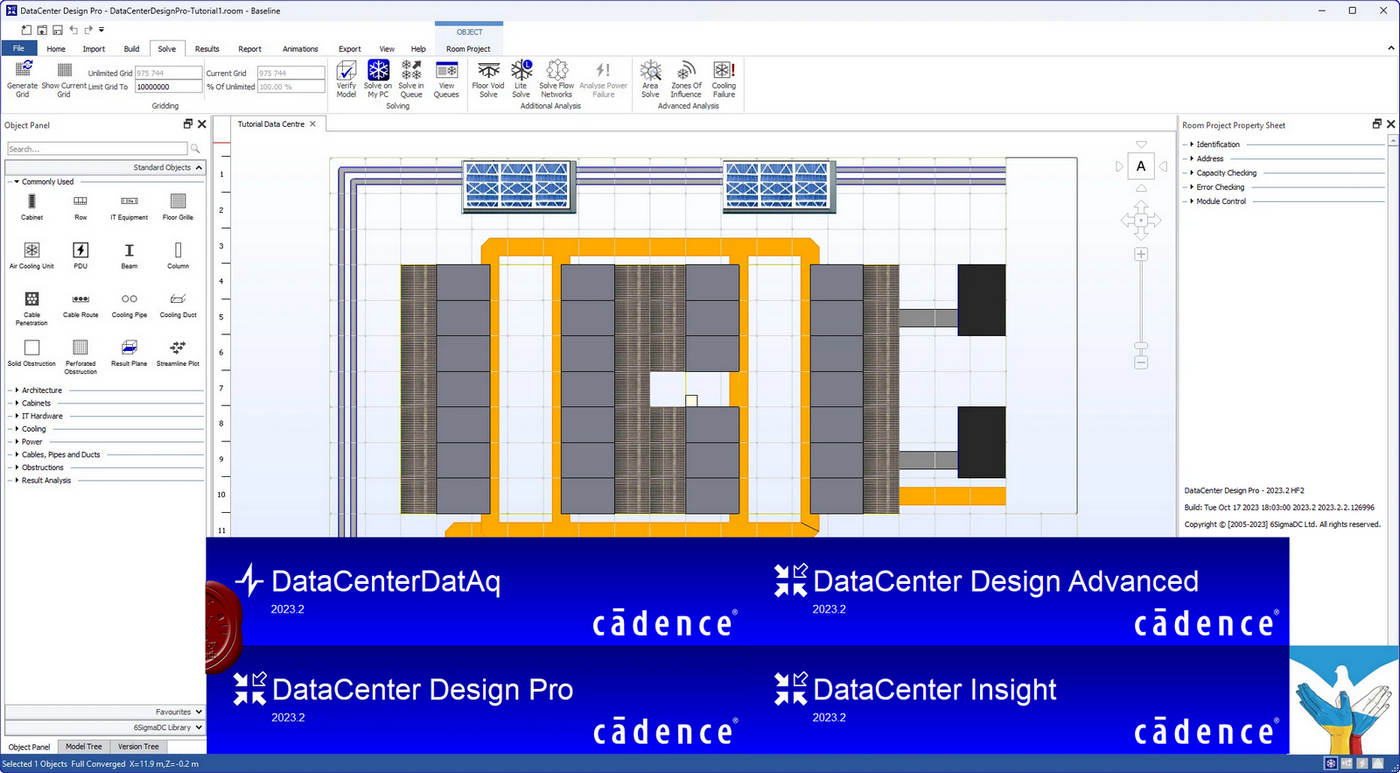Click the view zoom slider handle

[x=1141, y=347]
